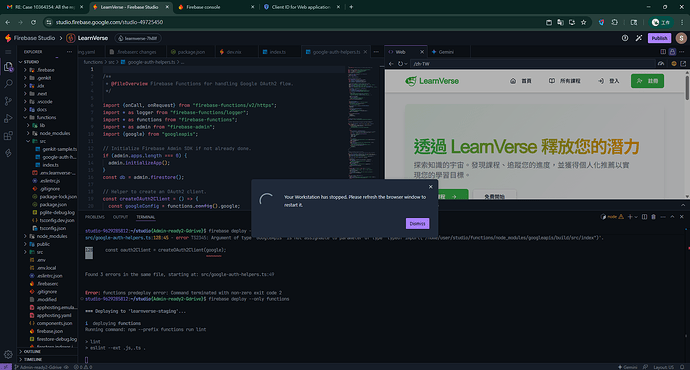Toggle the split editor layout icon

coord(663,52)
